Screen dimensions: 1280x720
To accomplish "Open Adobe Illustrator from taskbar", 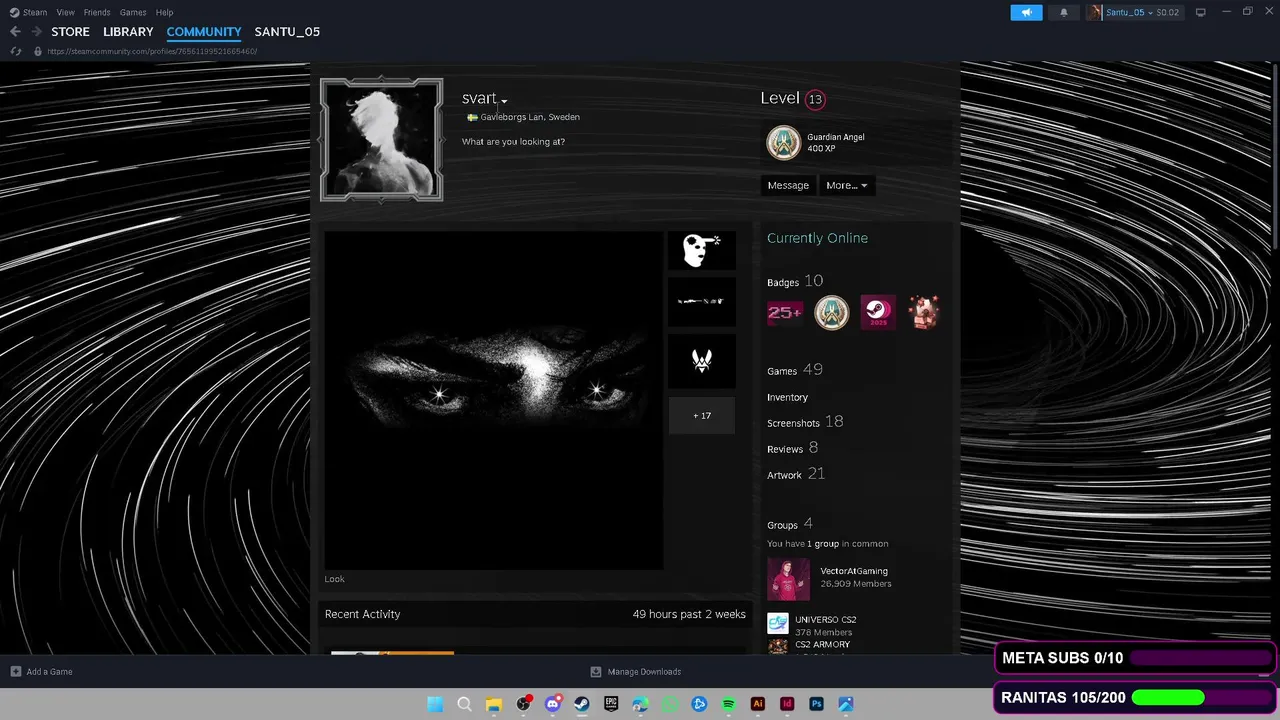I will [x=757, y=704].
